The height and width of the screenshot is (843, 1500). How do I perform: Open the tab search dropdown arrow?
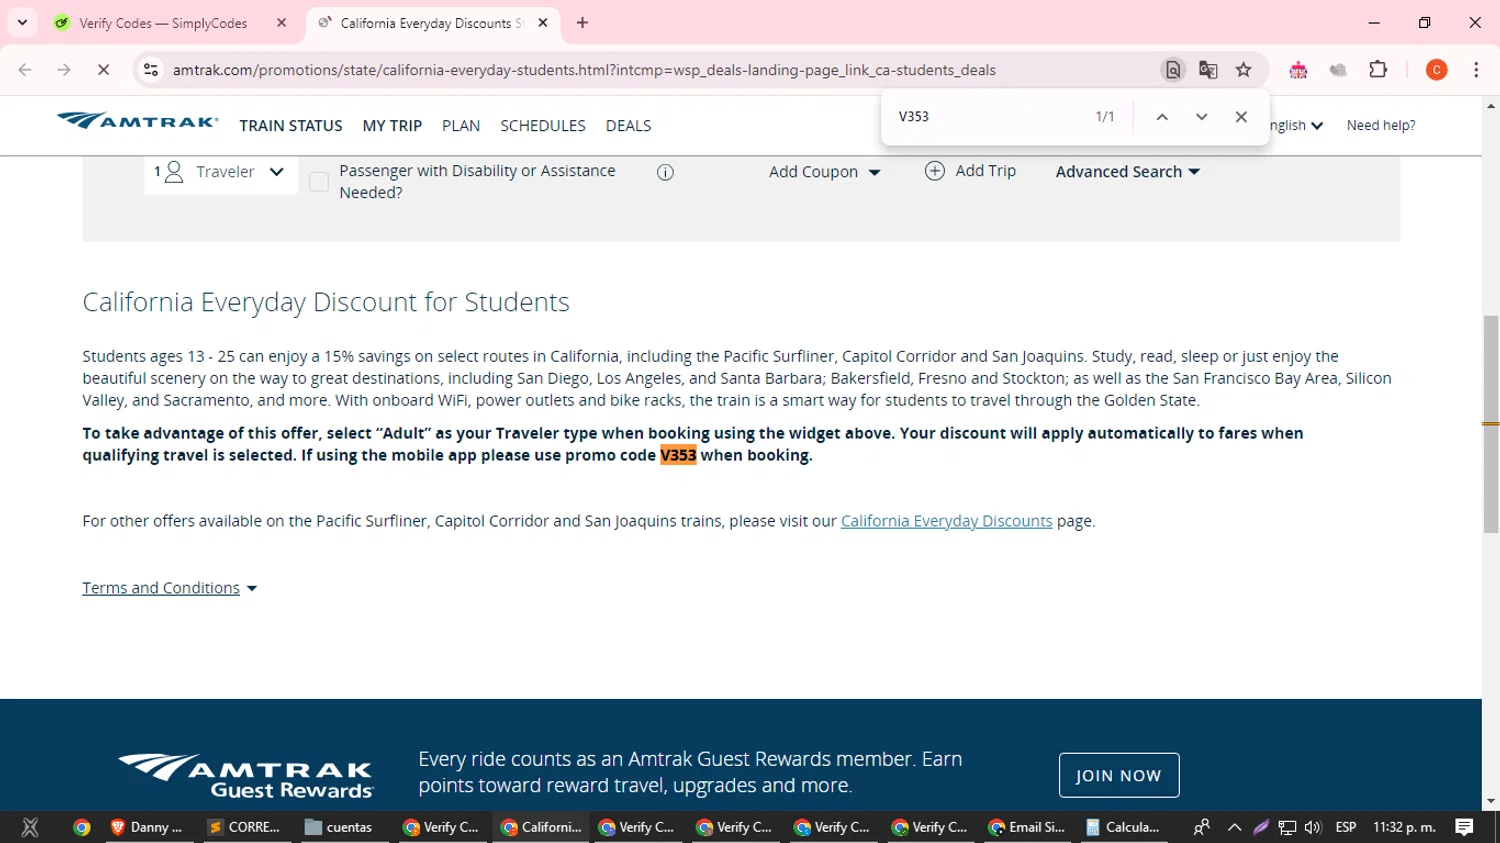coord(22,23)
